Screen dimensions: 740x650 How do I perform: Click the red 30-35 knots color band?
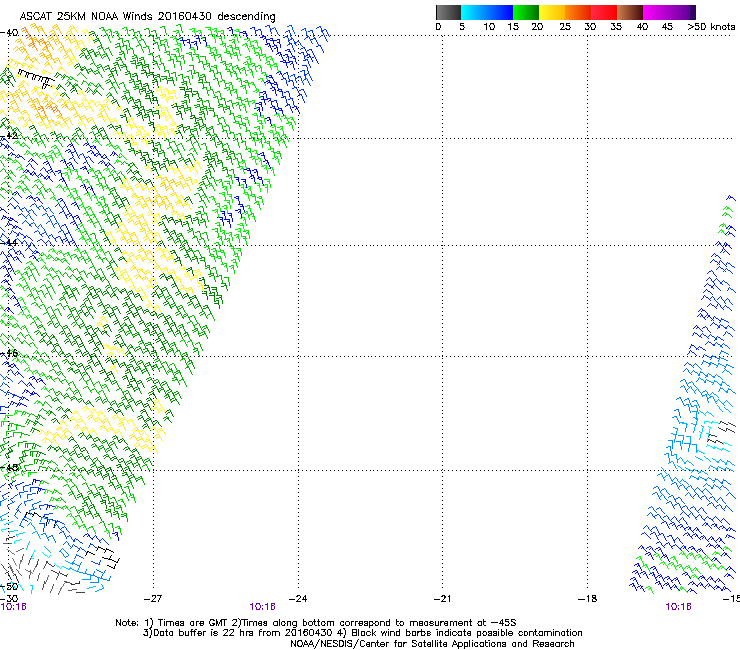tap(604, 12)
